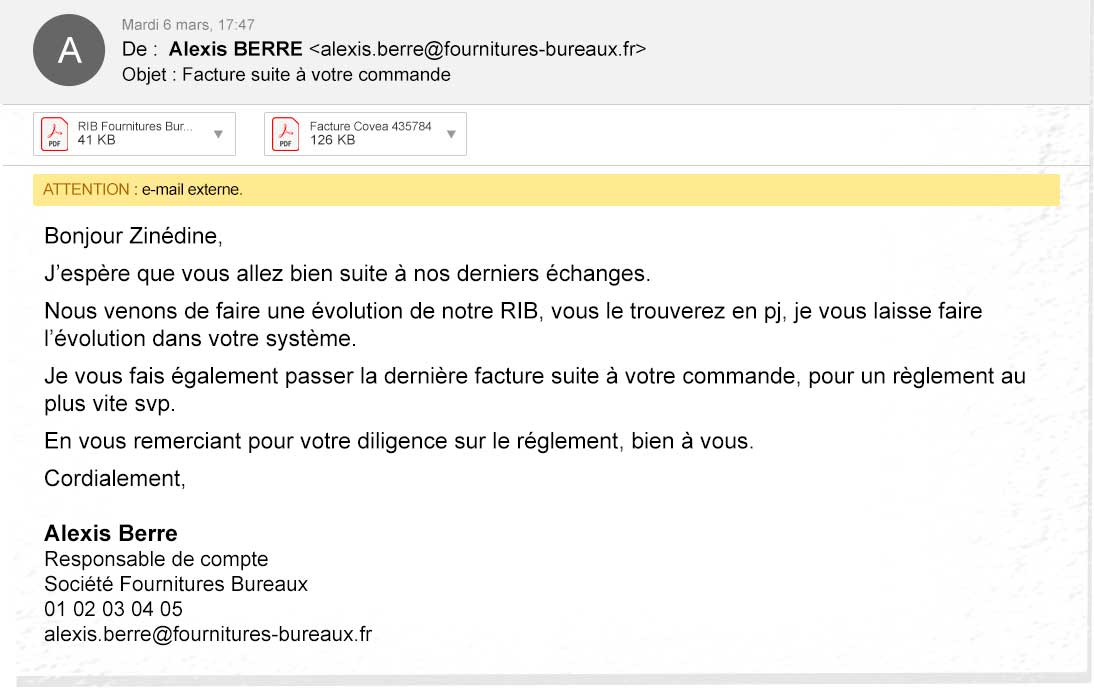The width and height of the screenshot is (1094, 690).
Task: Click the signature email alexis.berre@fournitures-bureaux.fr
Action: (208, 634)
